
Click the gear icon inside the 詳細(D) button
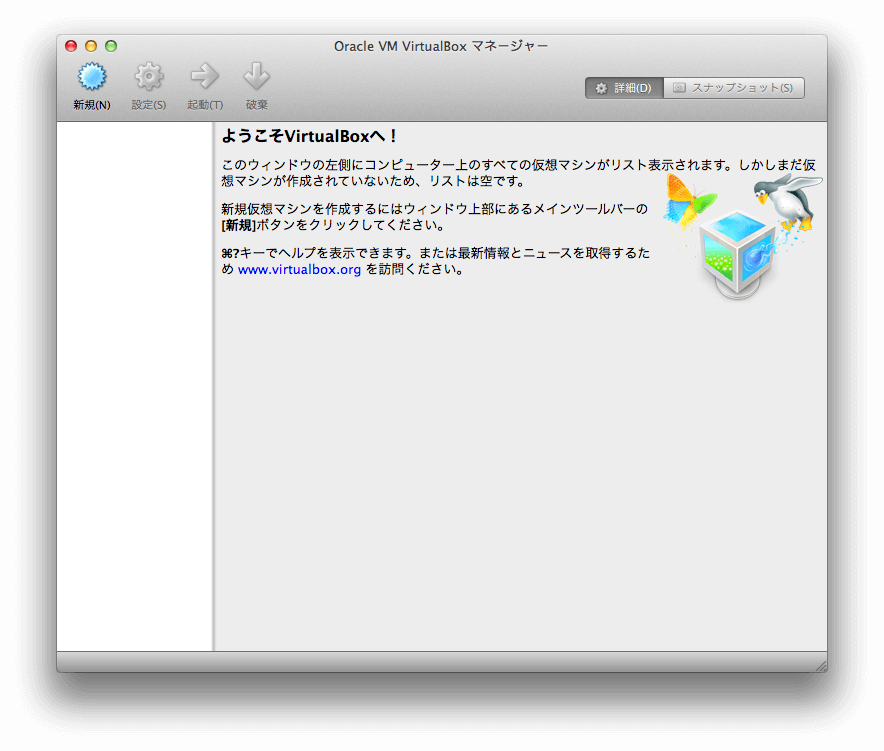point(601,87)
